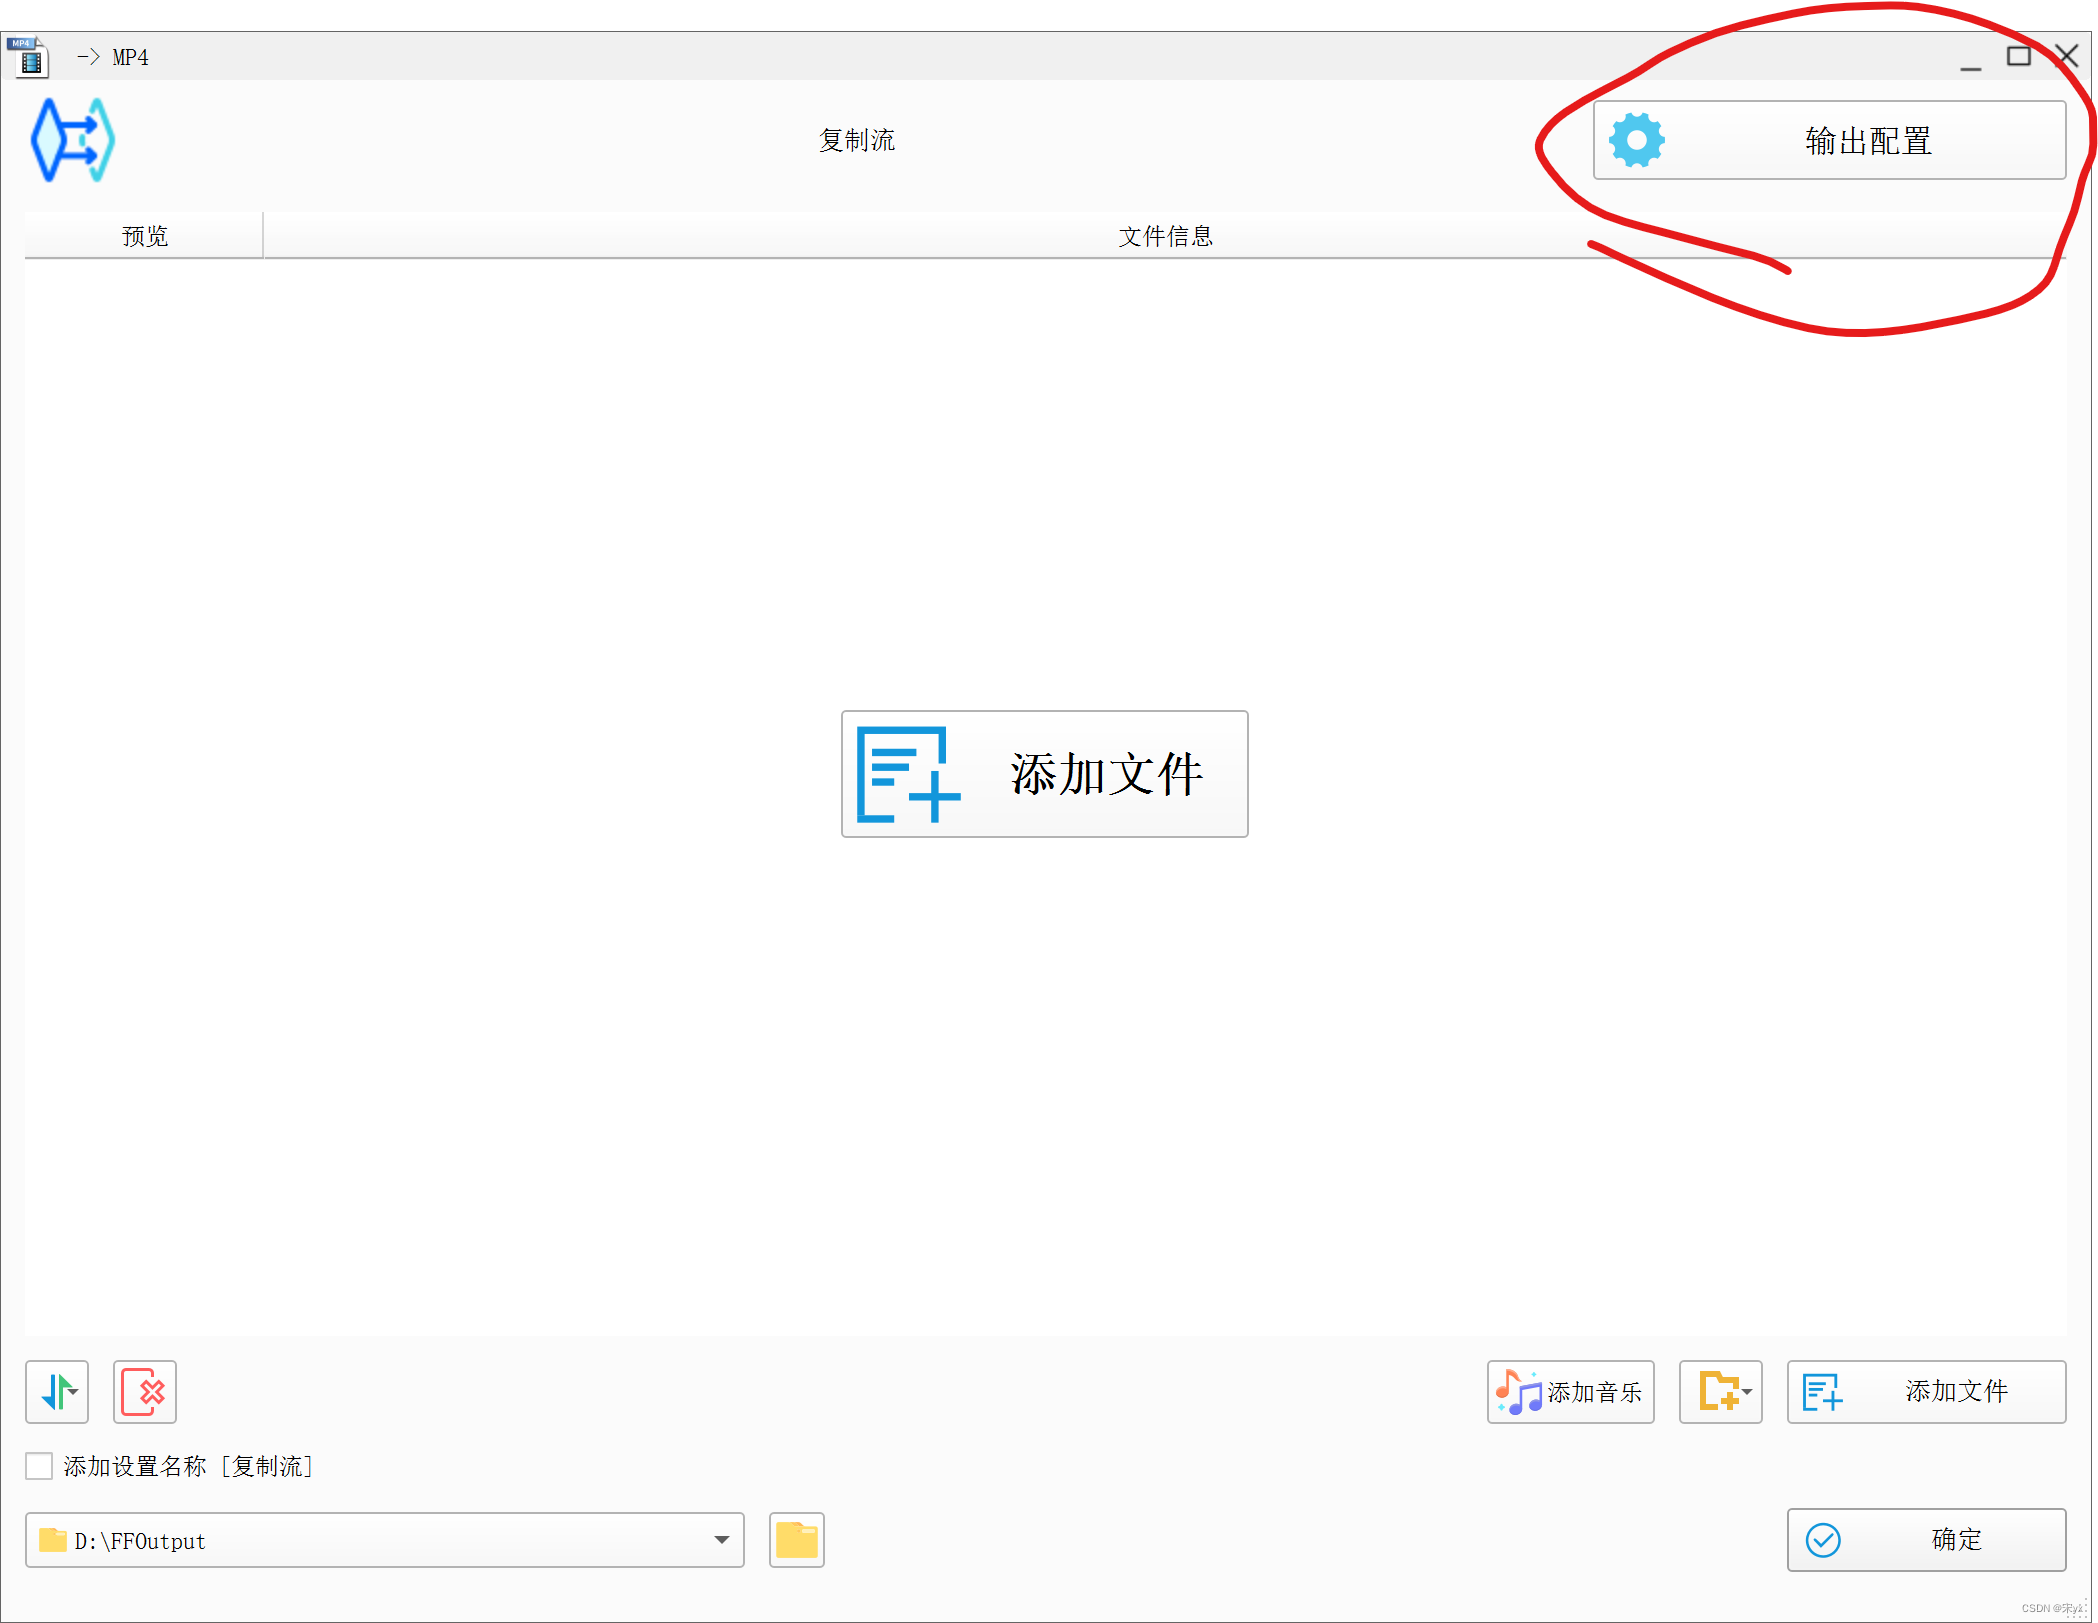Open the output settings gear button
Screen dimensions: 2098x1623
point(1828,140)
